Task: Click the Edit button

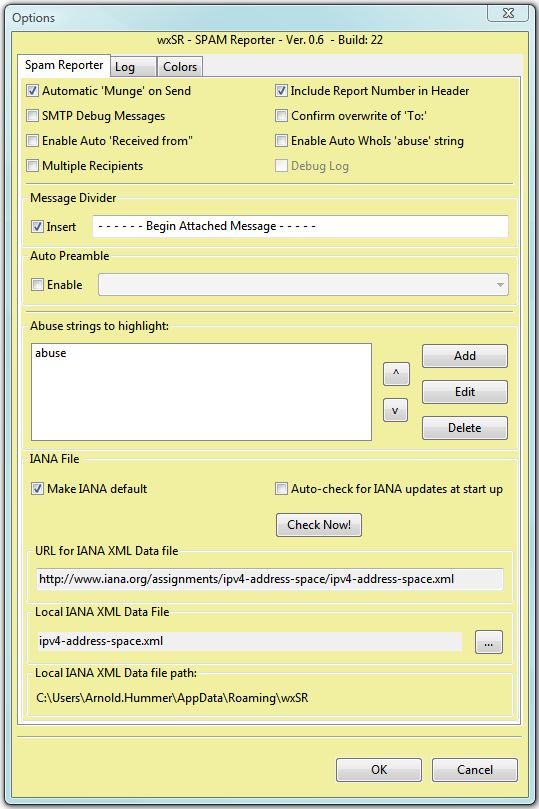Action: 465,392
